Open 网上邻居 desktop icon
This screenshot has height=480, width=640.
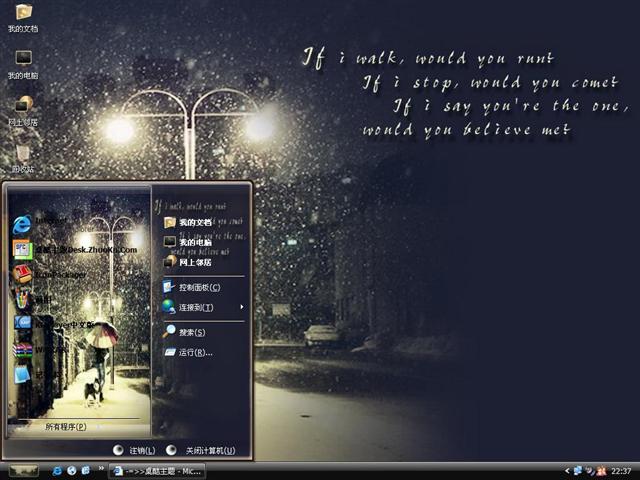click(x=23, y=111)
